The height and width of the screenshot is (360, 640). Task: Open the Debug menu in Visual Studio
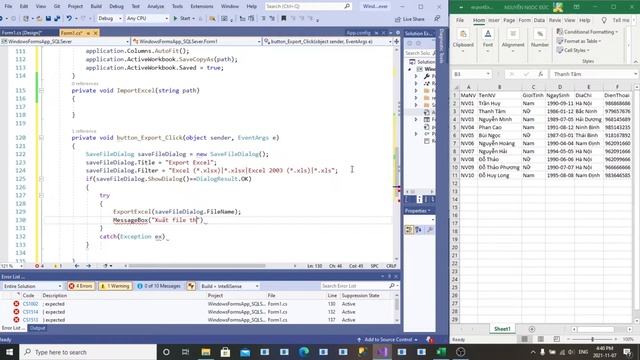click(116, 7)
